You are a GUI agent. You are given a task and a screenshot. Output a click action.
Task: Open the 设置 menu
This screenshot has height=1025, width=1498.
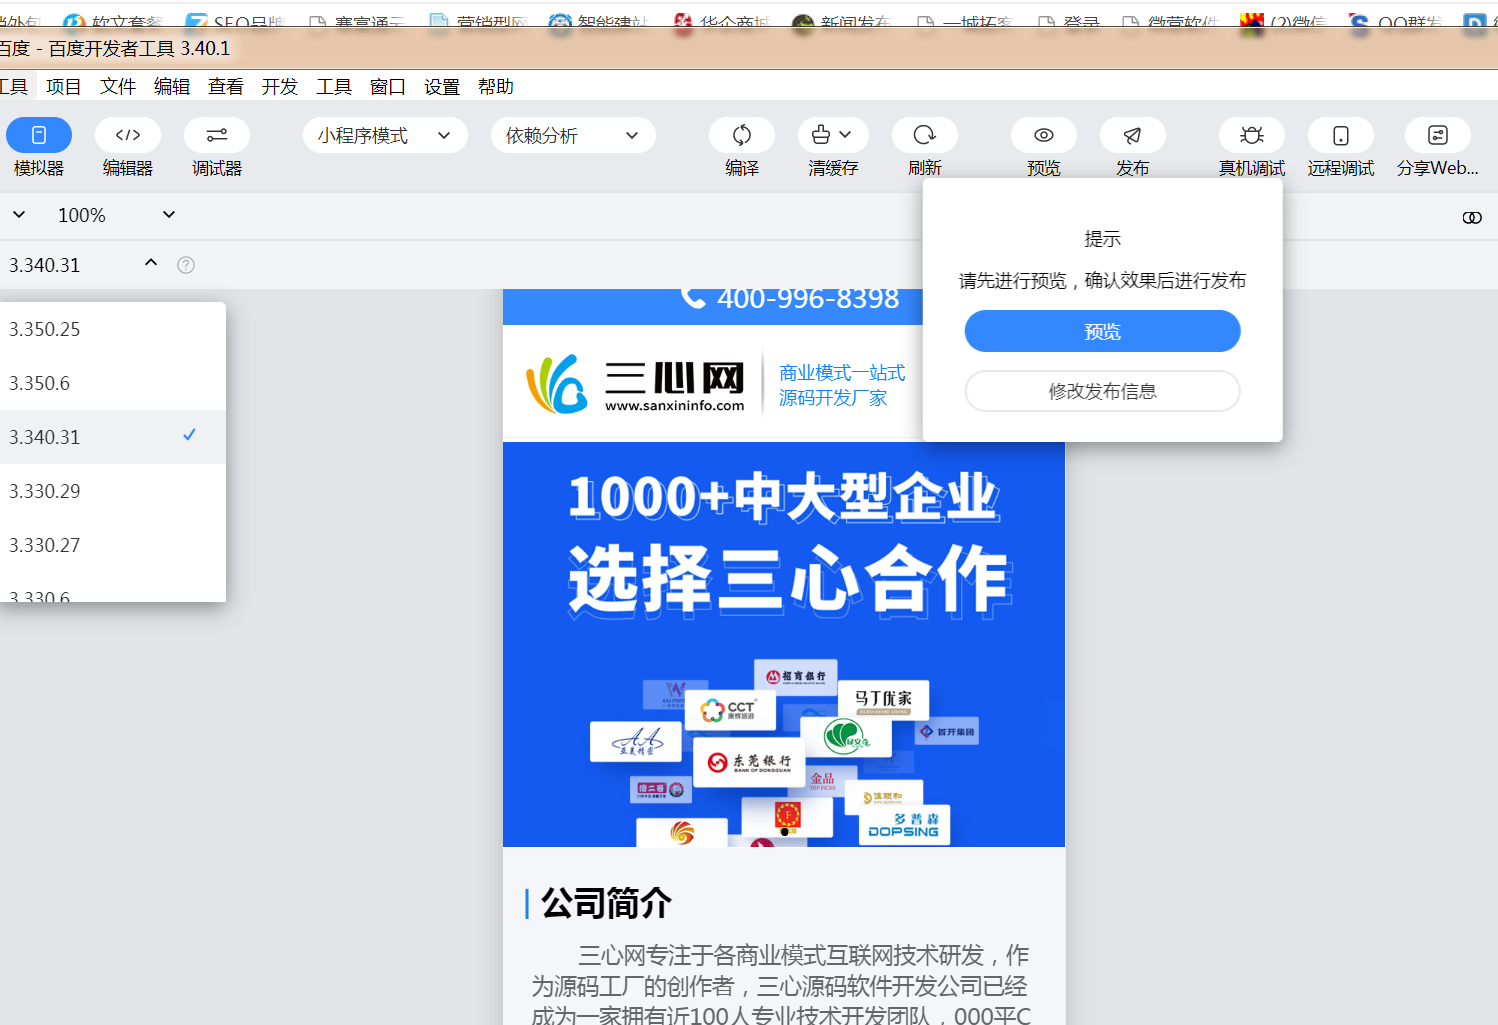tap(442, 87)
